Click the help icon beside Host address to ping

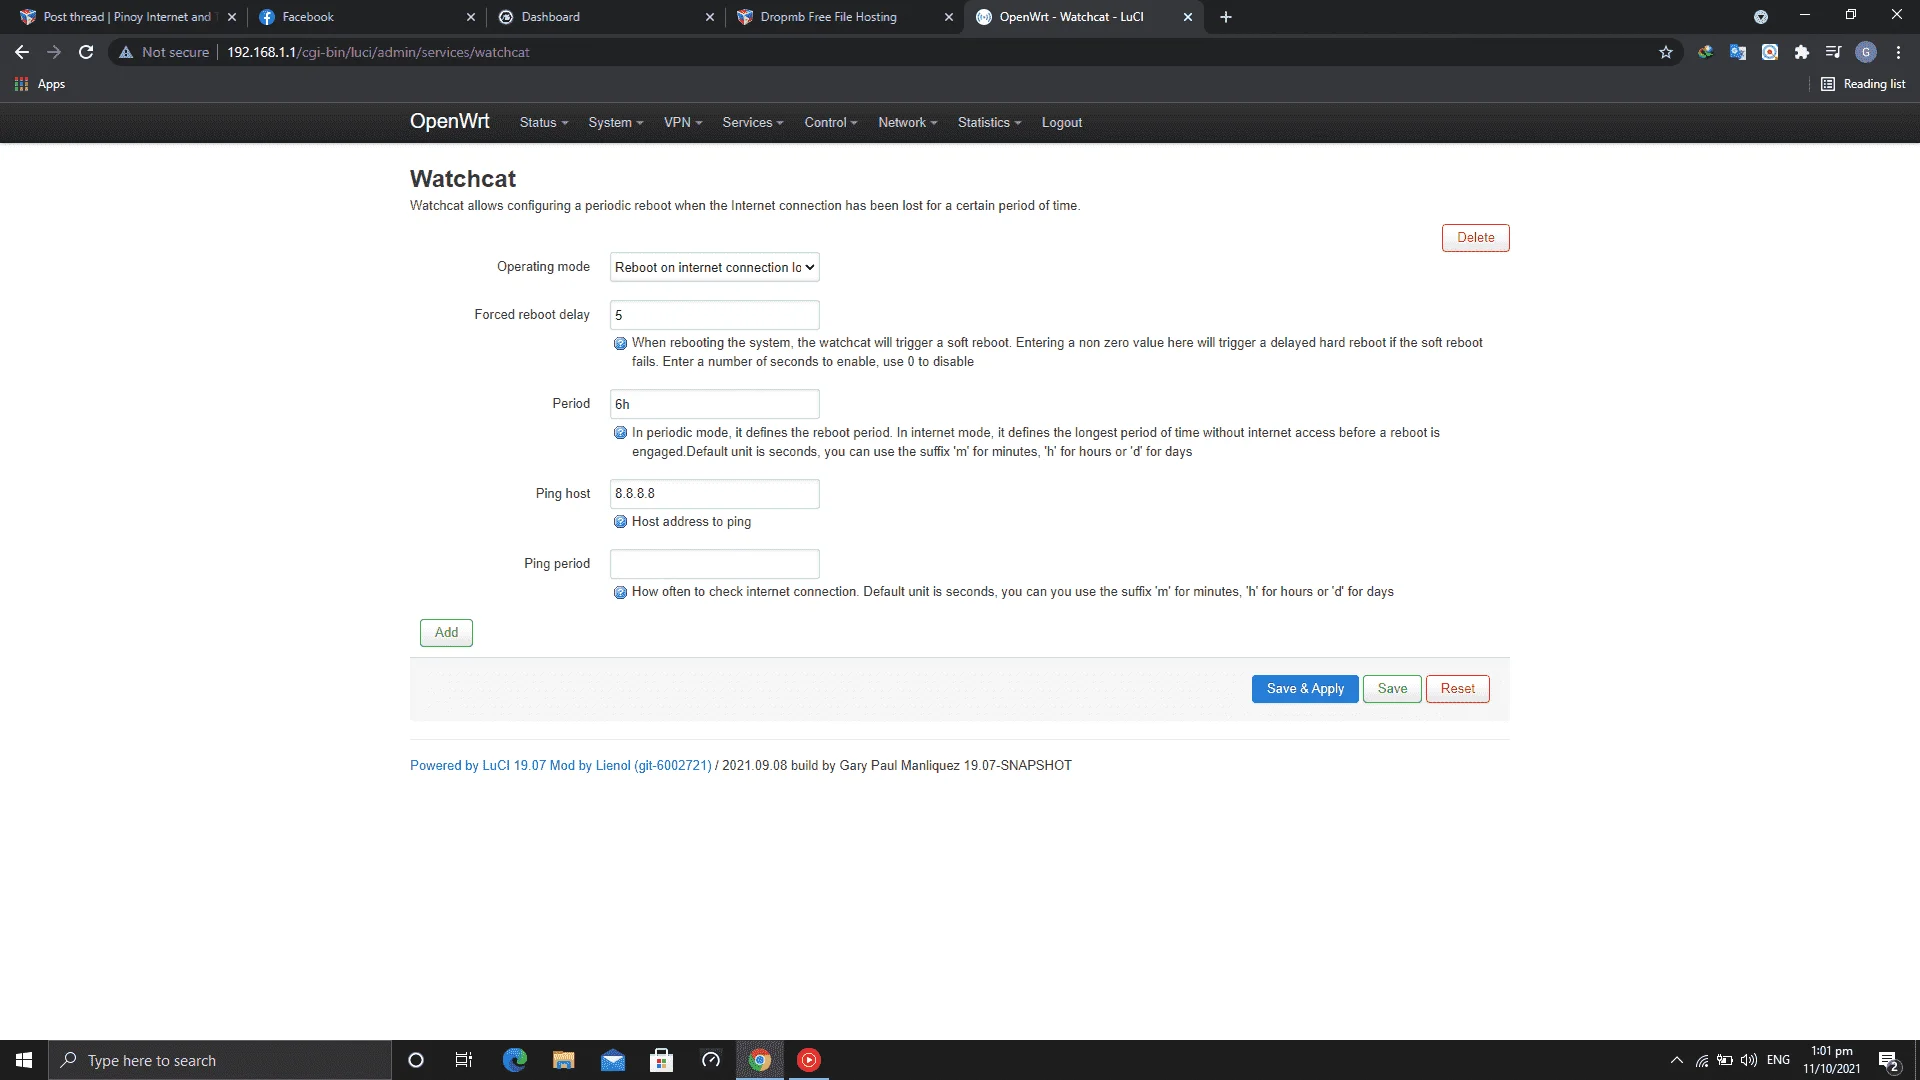620,522
